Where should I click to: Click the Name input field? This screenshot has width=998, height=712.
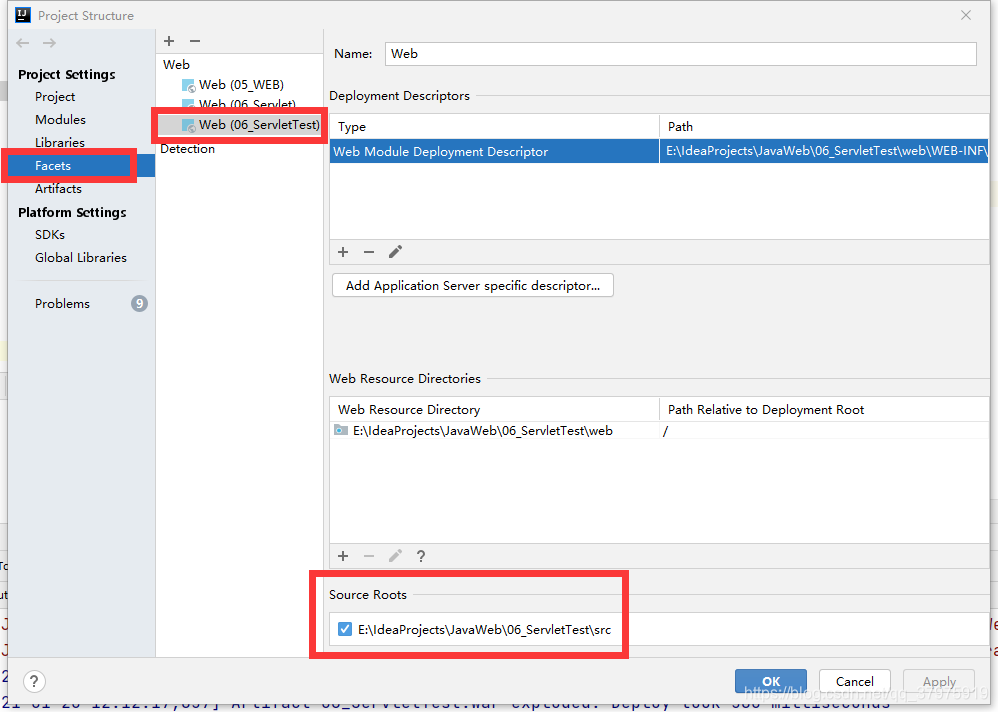(x=680, y=53)
